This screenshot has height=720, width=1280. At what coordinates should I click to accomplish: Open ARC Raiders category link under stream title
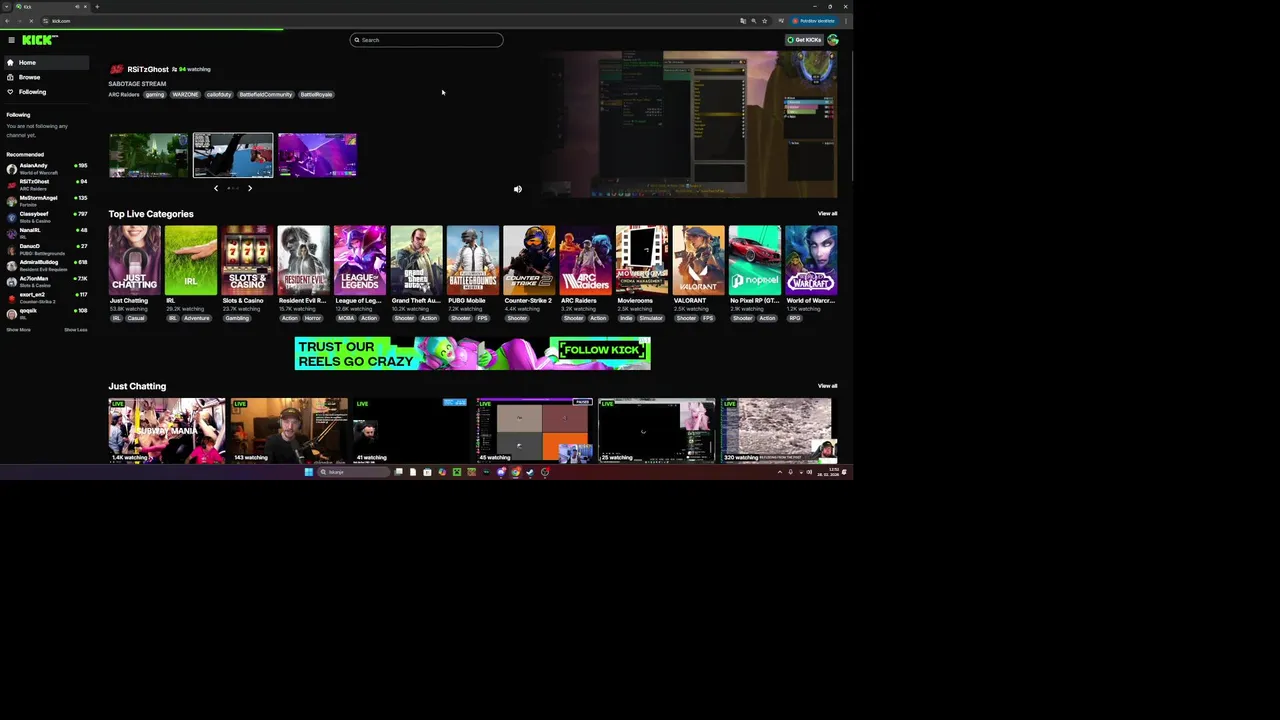pyautogui.click(x=124, y=95)
